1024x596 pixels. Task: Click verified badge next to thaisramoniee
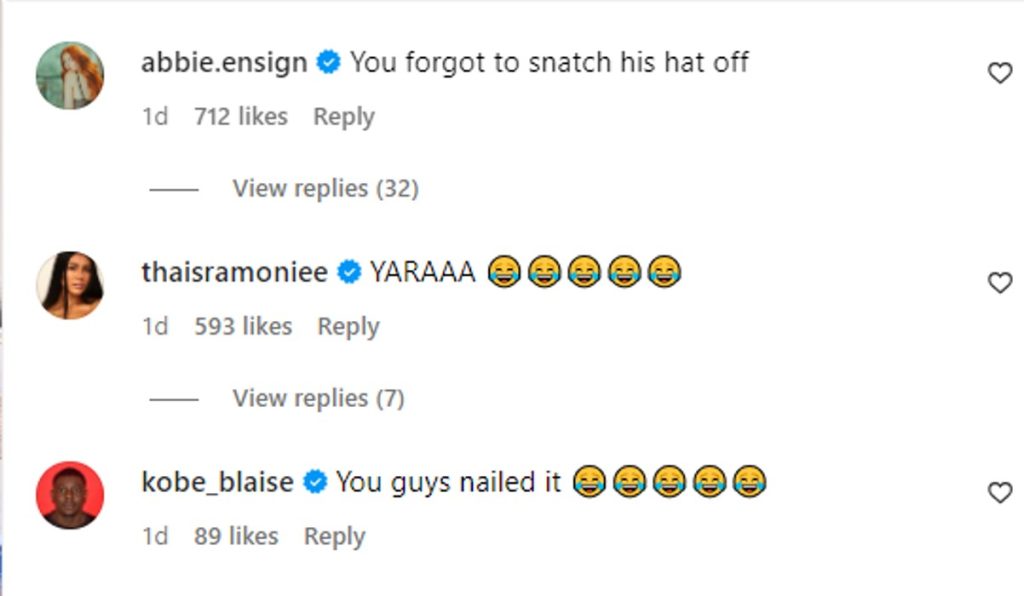point(349,272)
